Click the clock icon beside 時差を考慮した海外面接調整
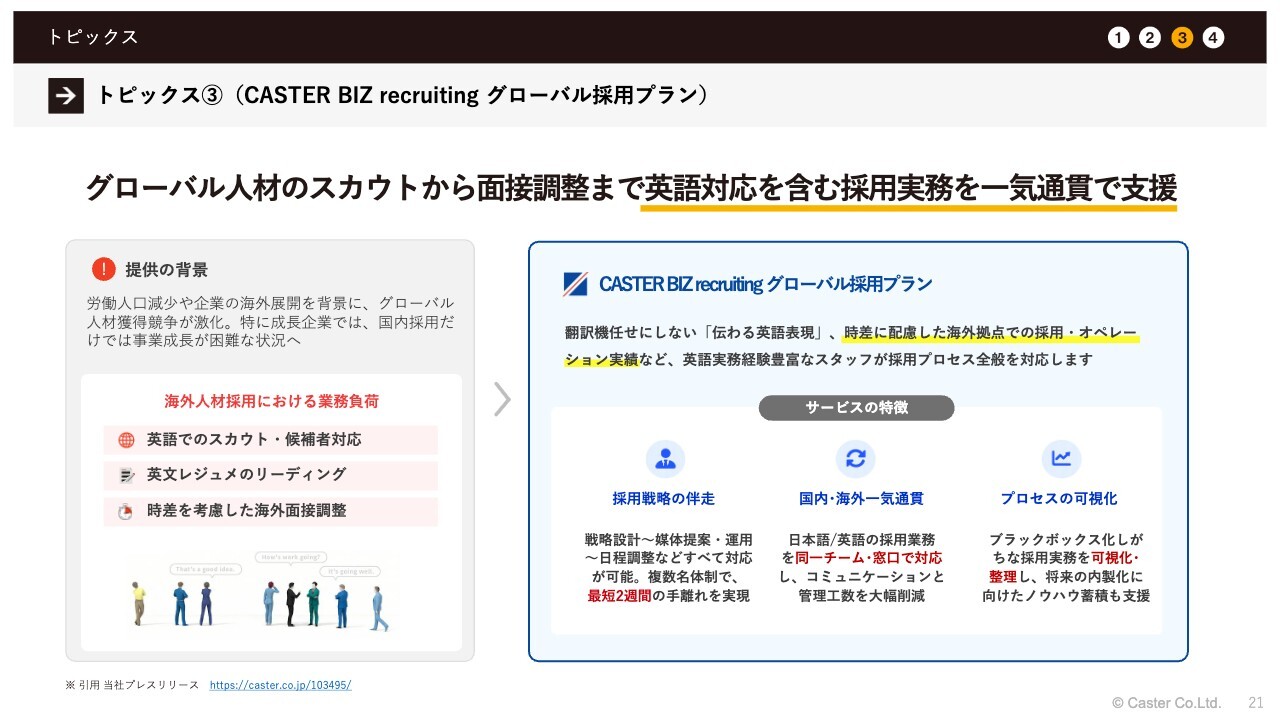The height and width of the screenshot is (720, 1280). (126, 512)
